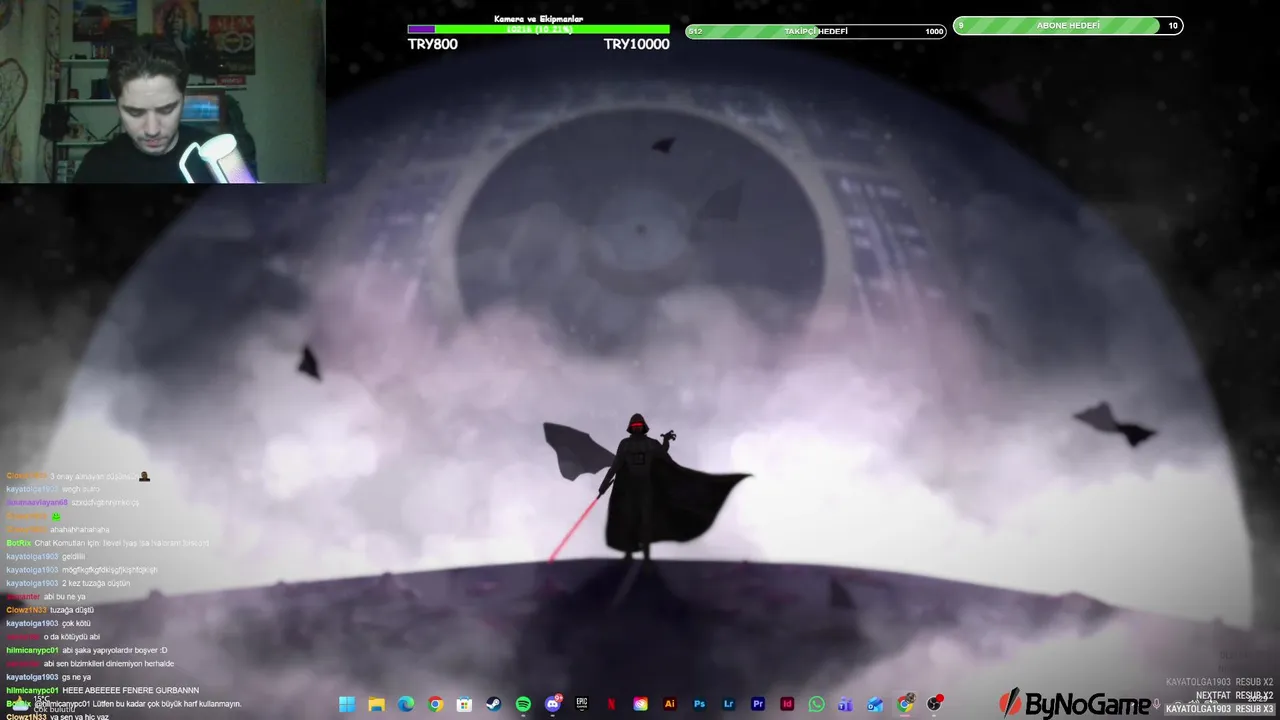Launch Adobe Illustrator (Ai) from the taskbar

[x=670, y=704]
